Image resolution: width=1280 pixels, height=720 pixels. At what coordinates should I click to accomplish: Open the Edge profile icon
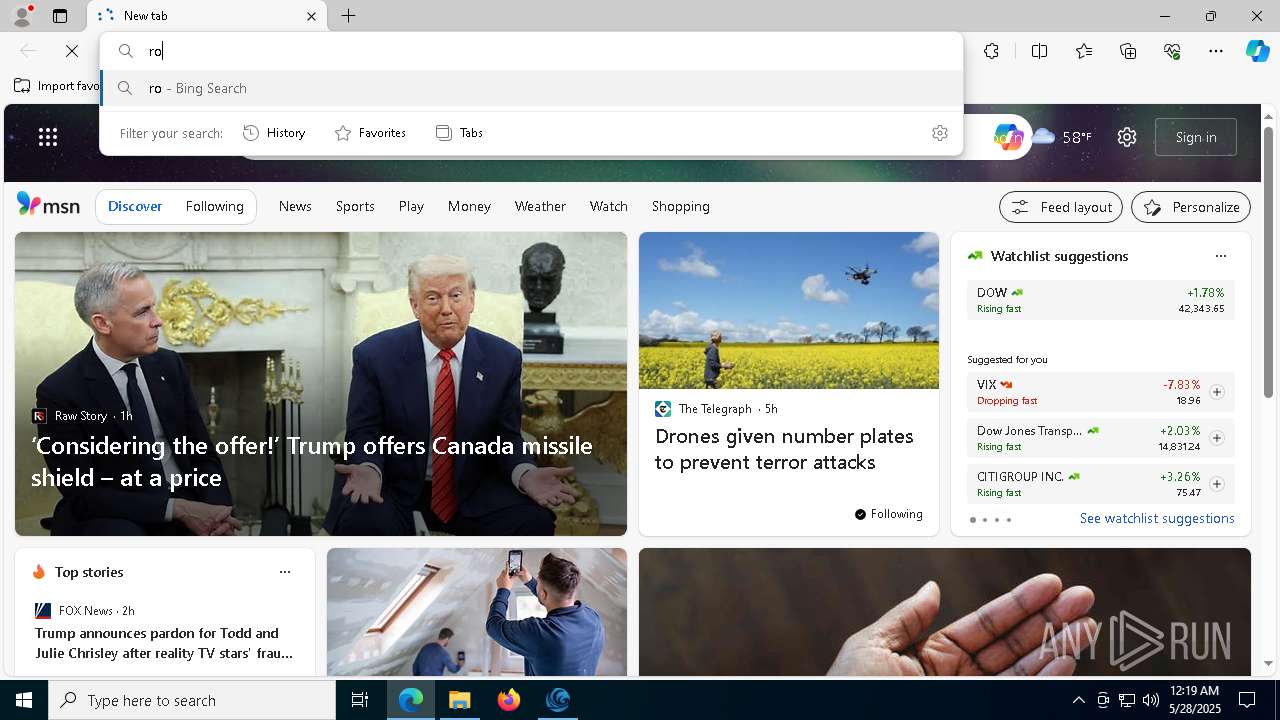(21, 16)
